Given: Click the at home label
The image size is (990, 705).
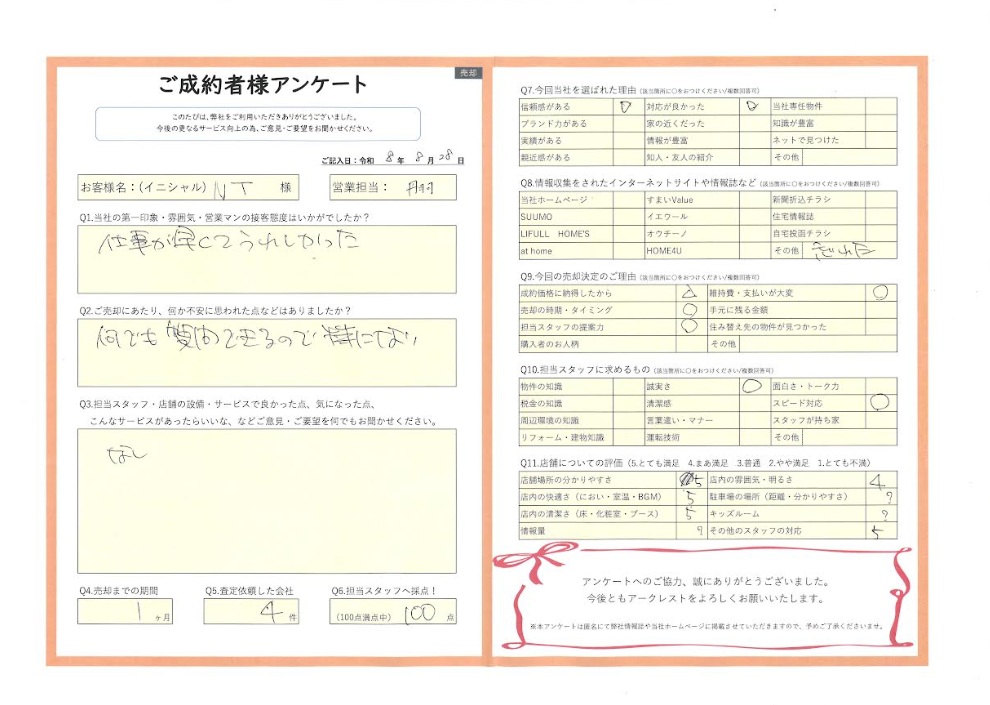Looking at the screenshot, I should [x=536, y=251].
